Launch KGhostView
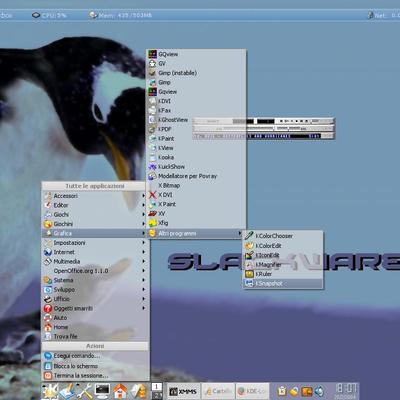400x400 pixels. tap(196, 120)
